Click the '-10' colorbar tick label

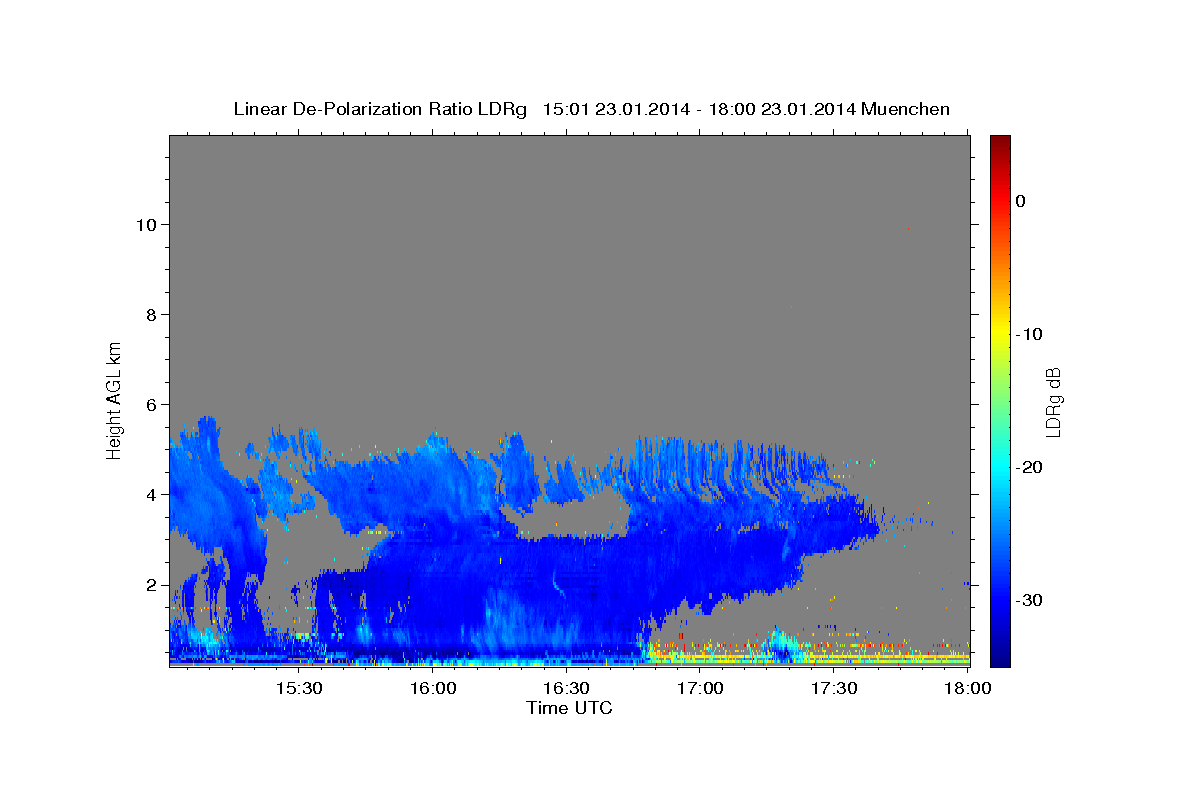point(1028,334)
